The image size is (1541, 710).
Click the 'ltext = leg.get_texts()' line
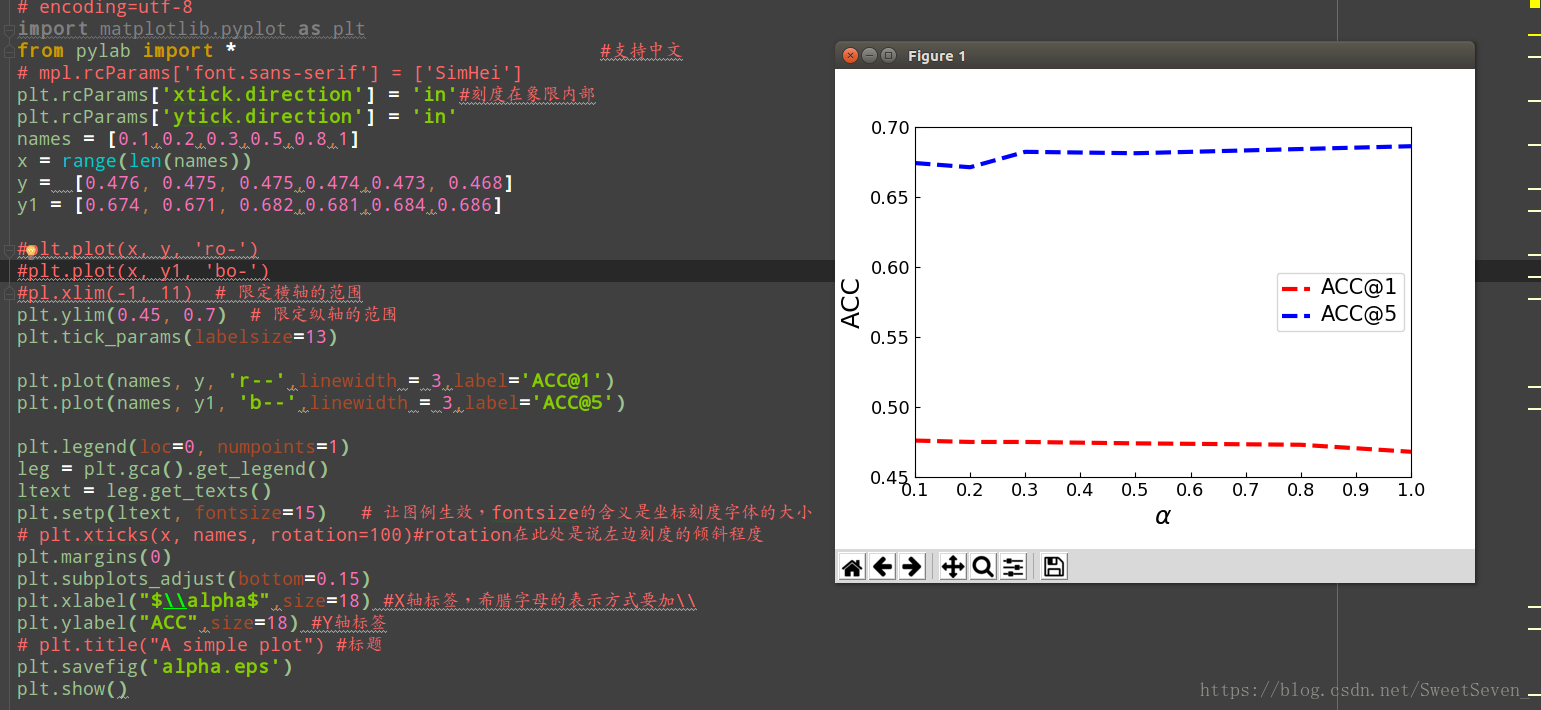[144, 491]
